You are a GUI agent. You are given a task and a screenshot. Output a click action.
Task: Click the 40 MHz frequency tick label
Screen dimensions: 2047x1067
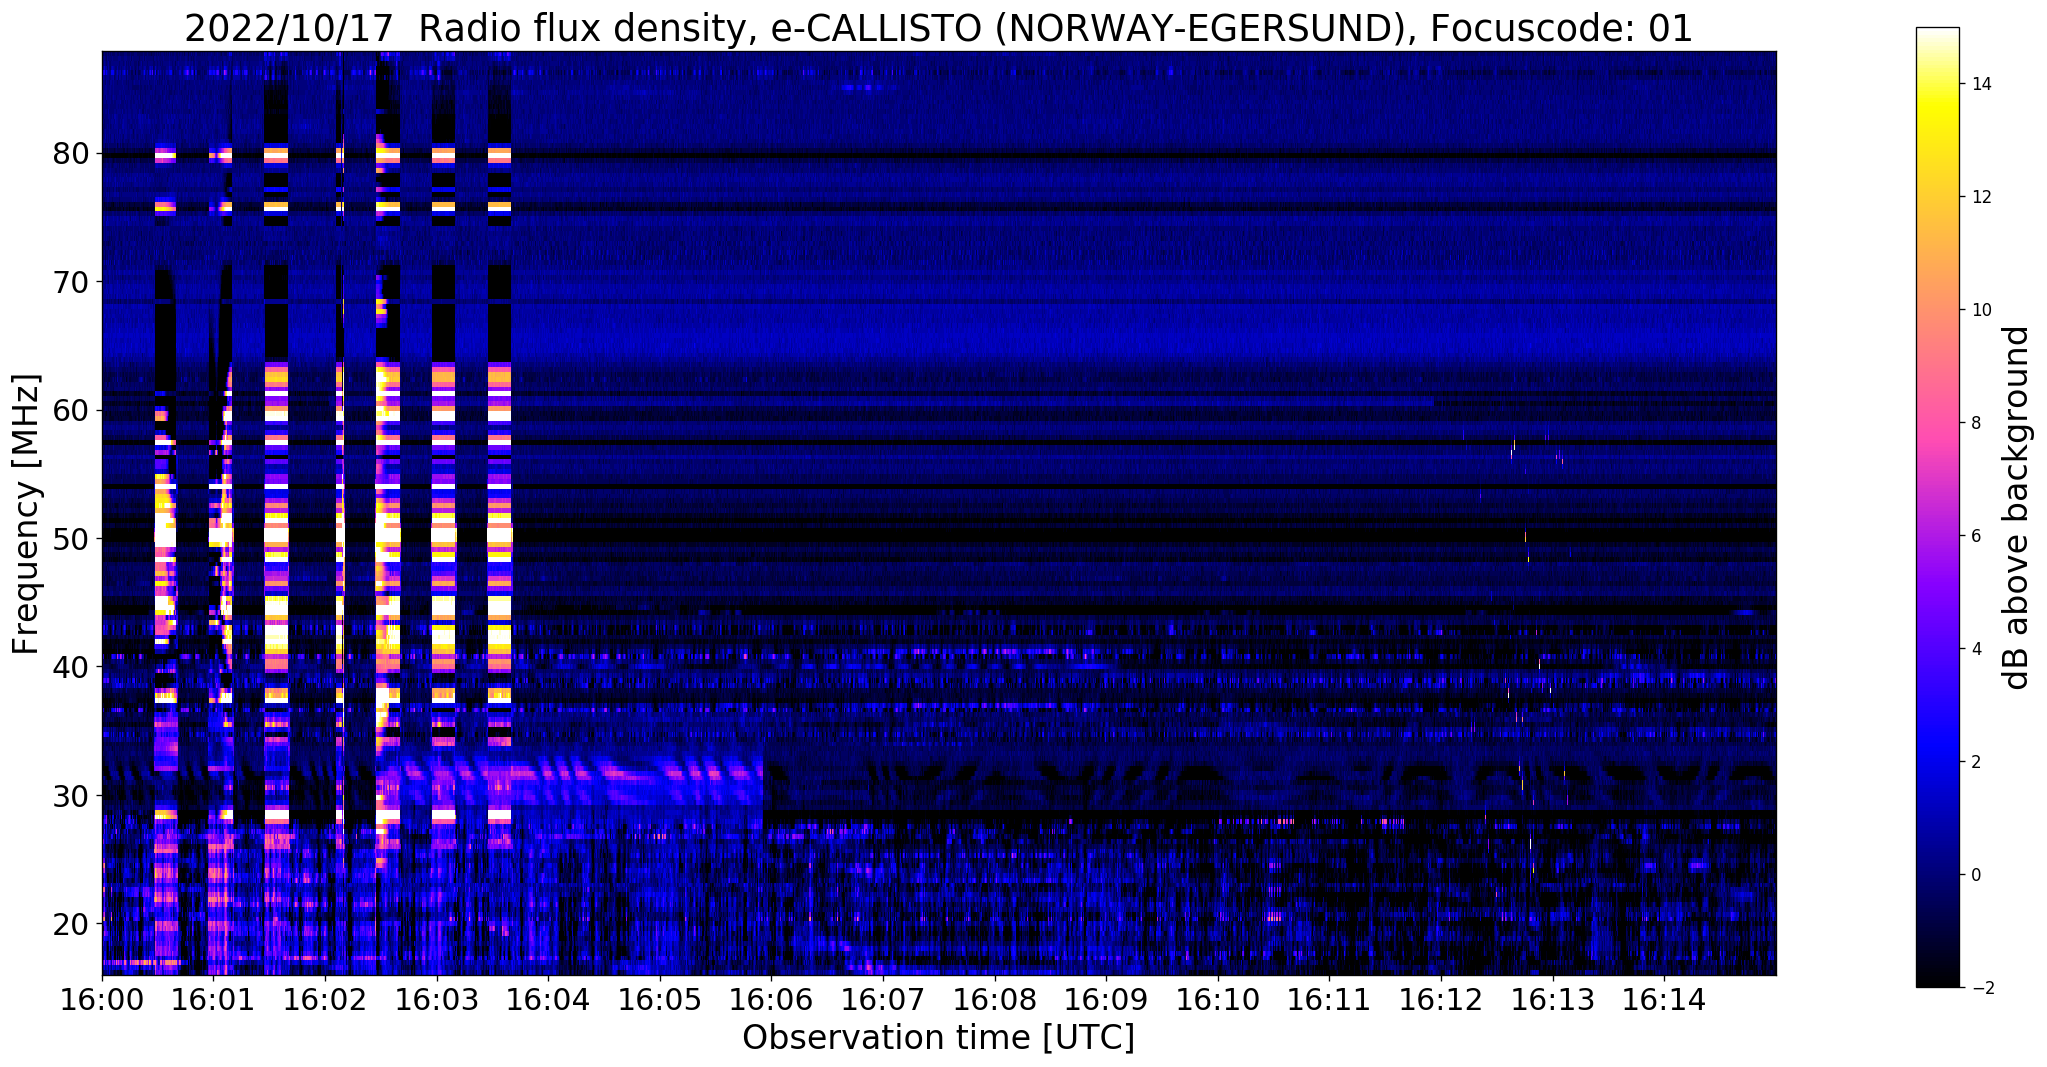click(70, 666)
